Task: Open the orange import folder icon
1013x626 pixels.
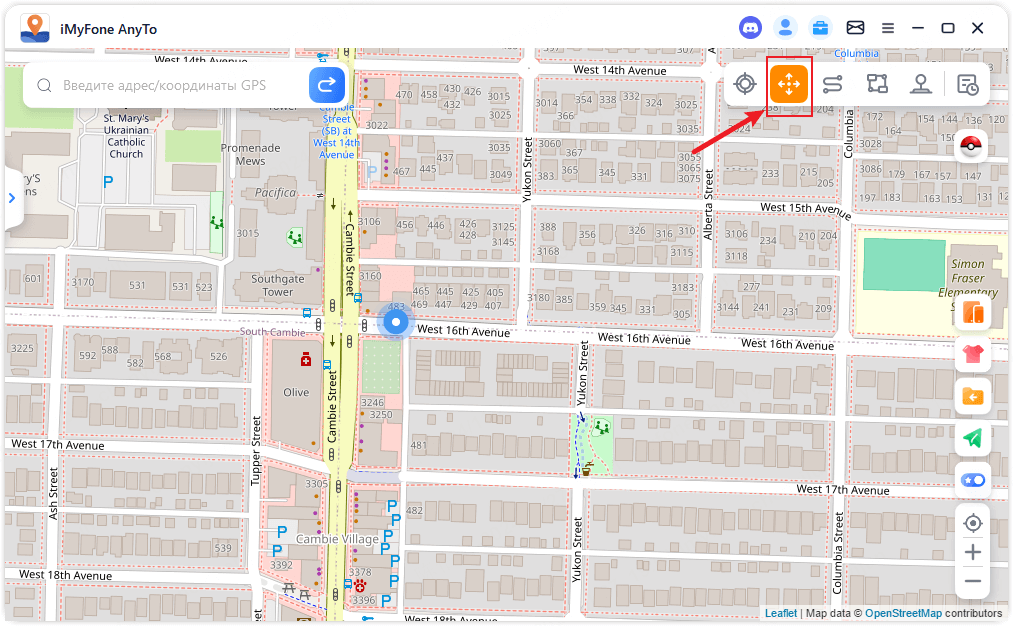Action: (x=973, y=396)
